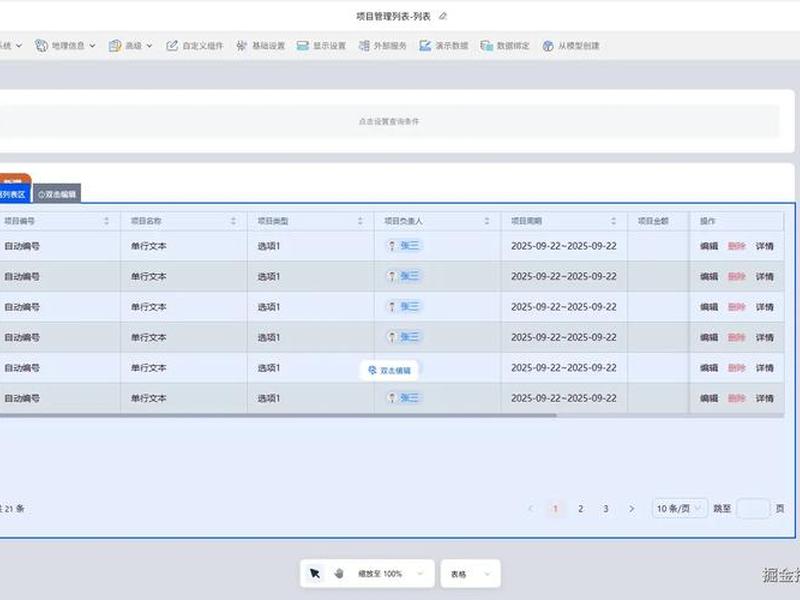Sort by 项目编号 column sort icon
This screenshot has height=600, width=800.
pyautogui.click(x=106, y=221)
